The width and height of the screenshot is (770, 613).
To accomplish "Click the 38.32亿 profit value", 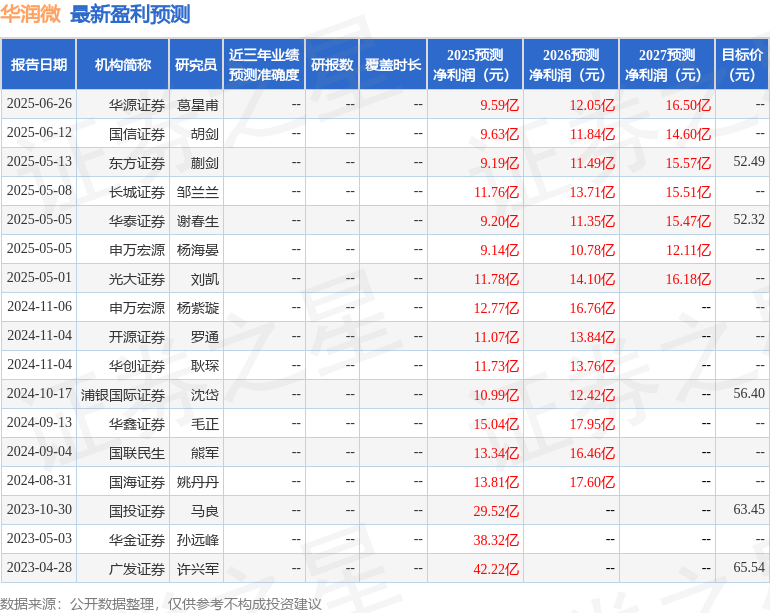I will (x=496, y=540).
